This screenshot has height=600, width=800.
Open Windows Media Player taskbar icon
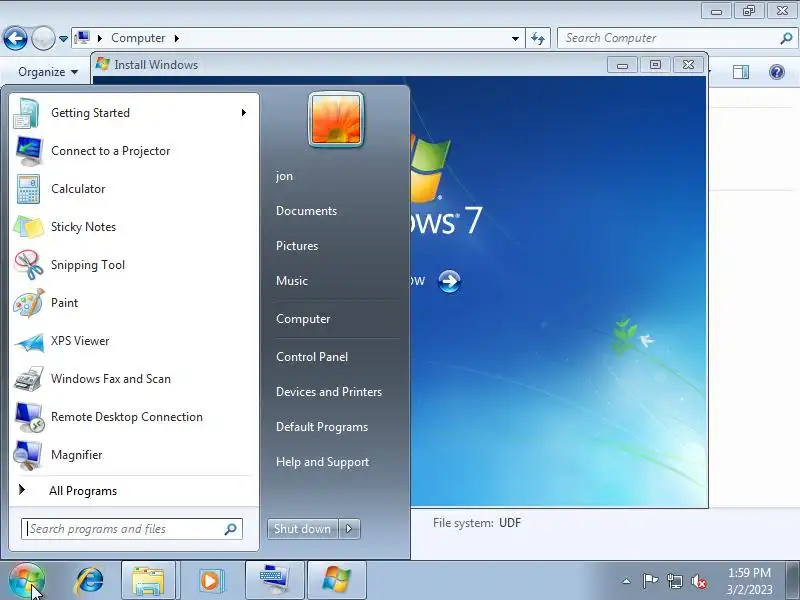[210, 581]
